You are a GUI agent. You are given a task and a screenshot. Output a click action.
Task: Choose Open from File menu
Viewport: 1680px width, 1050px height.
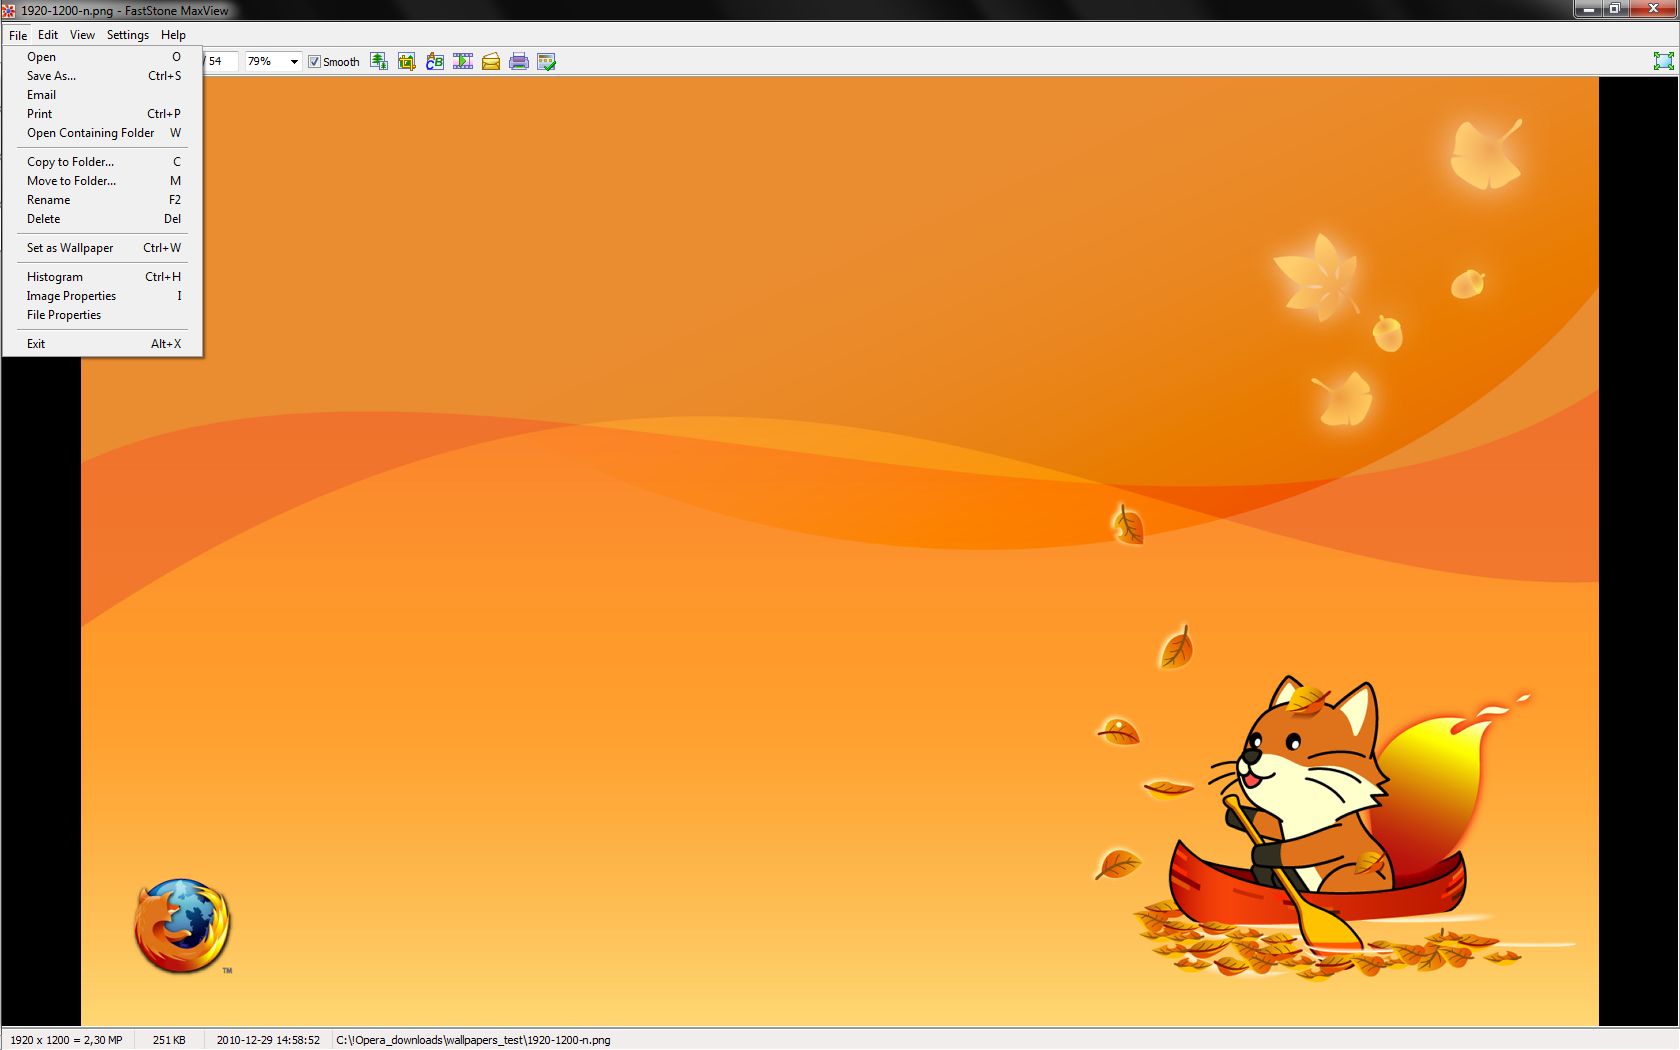(x=102, y=57)
